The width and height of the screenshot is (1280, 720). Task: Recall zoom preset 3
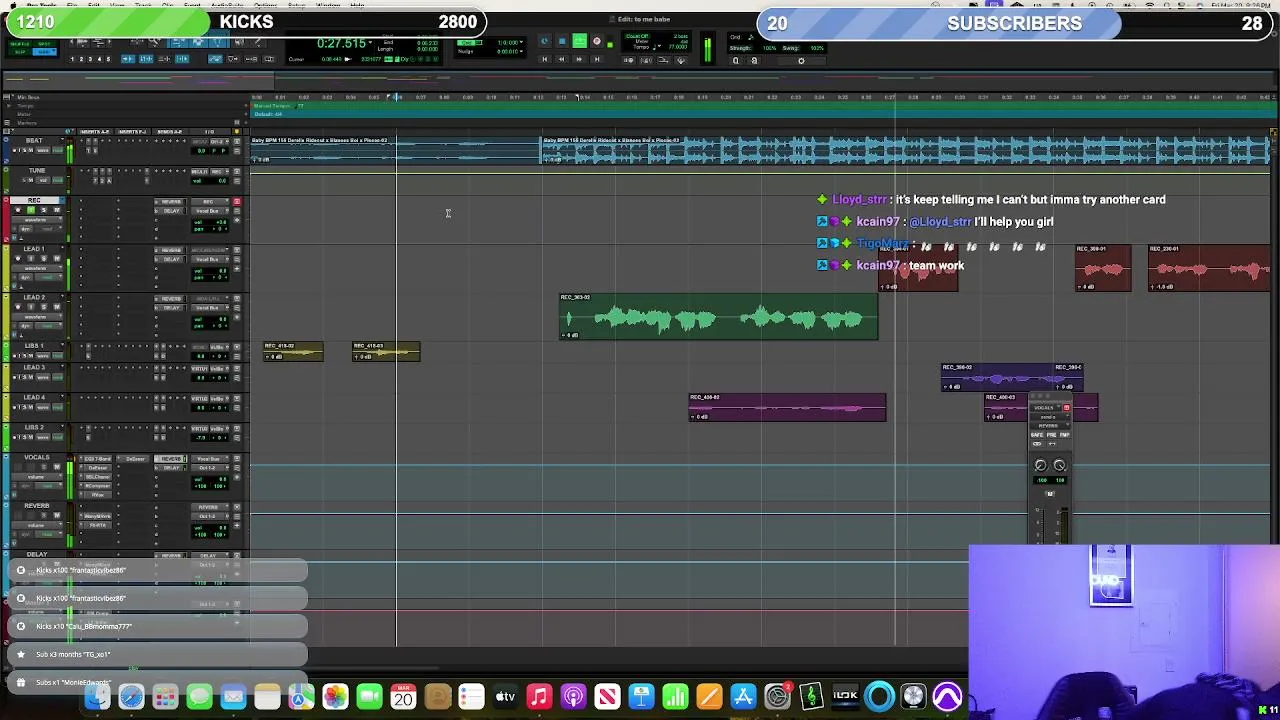90,59
